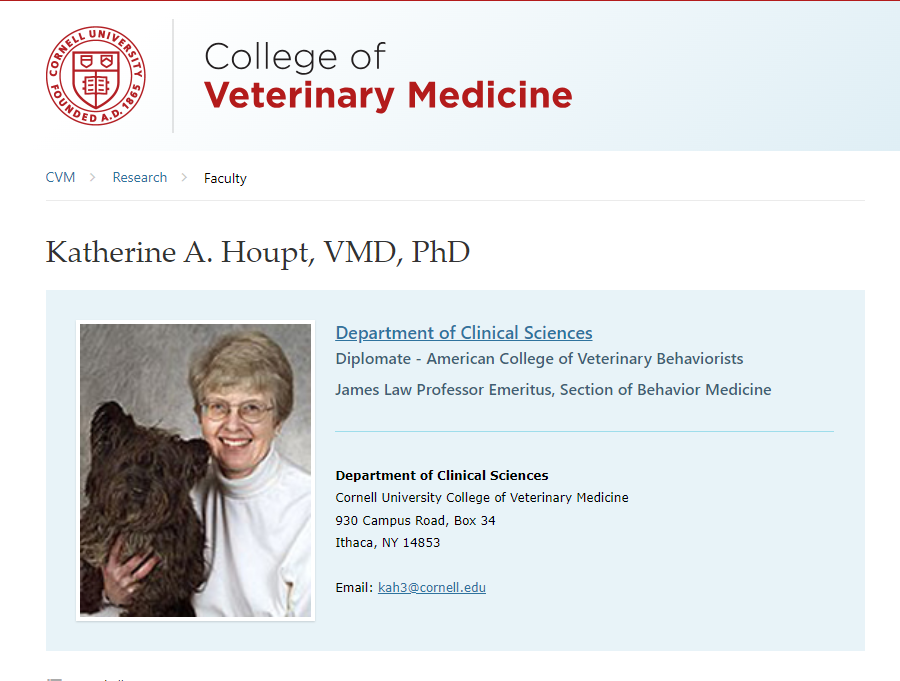Screen dimensions: 900x681
Task: Open the Research breadcrumb link
Action: point(139,178)
